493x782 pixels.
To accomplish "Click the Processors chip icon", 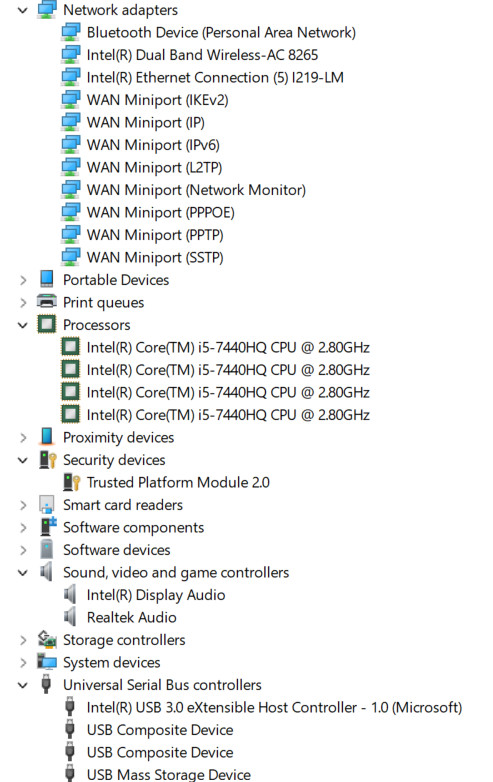I will (x=46, y=324).
